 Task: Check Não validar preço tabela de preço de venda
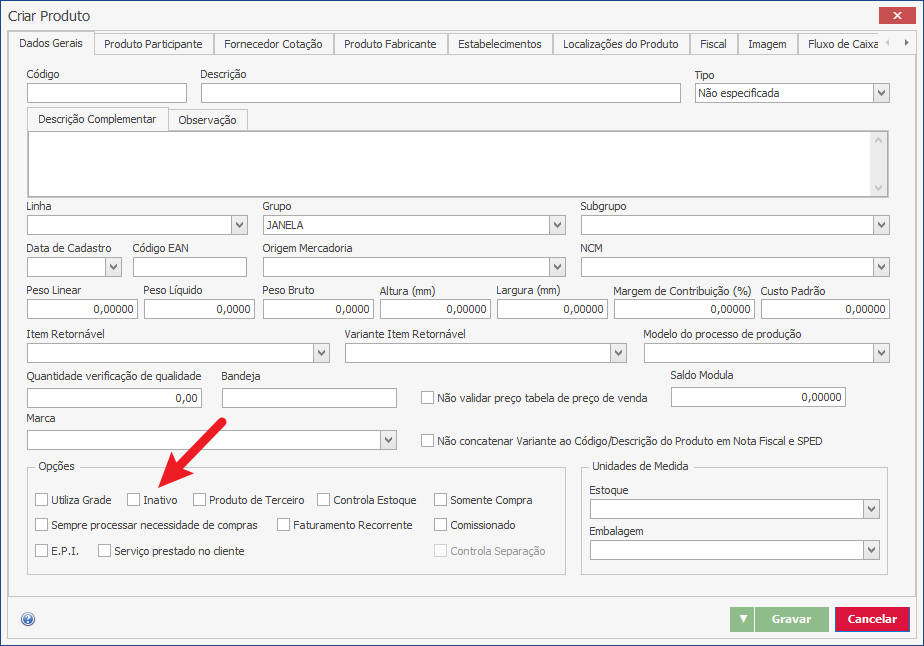pos(427,398)
